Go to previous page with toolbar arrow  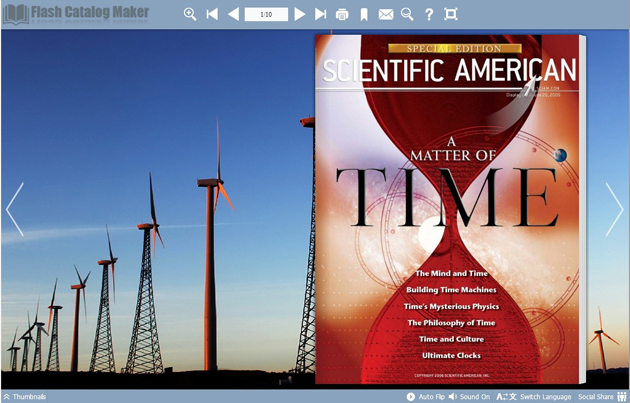pyautogui.click(x=233, y=14)
